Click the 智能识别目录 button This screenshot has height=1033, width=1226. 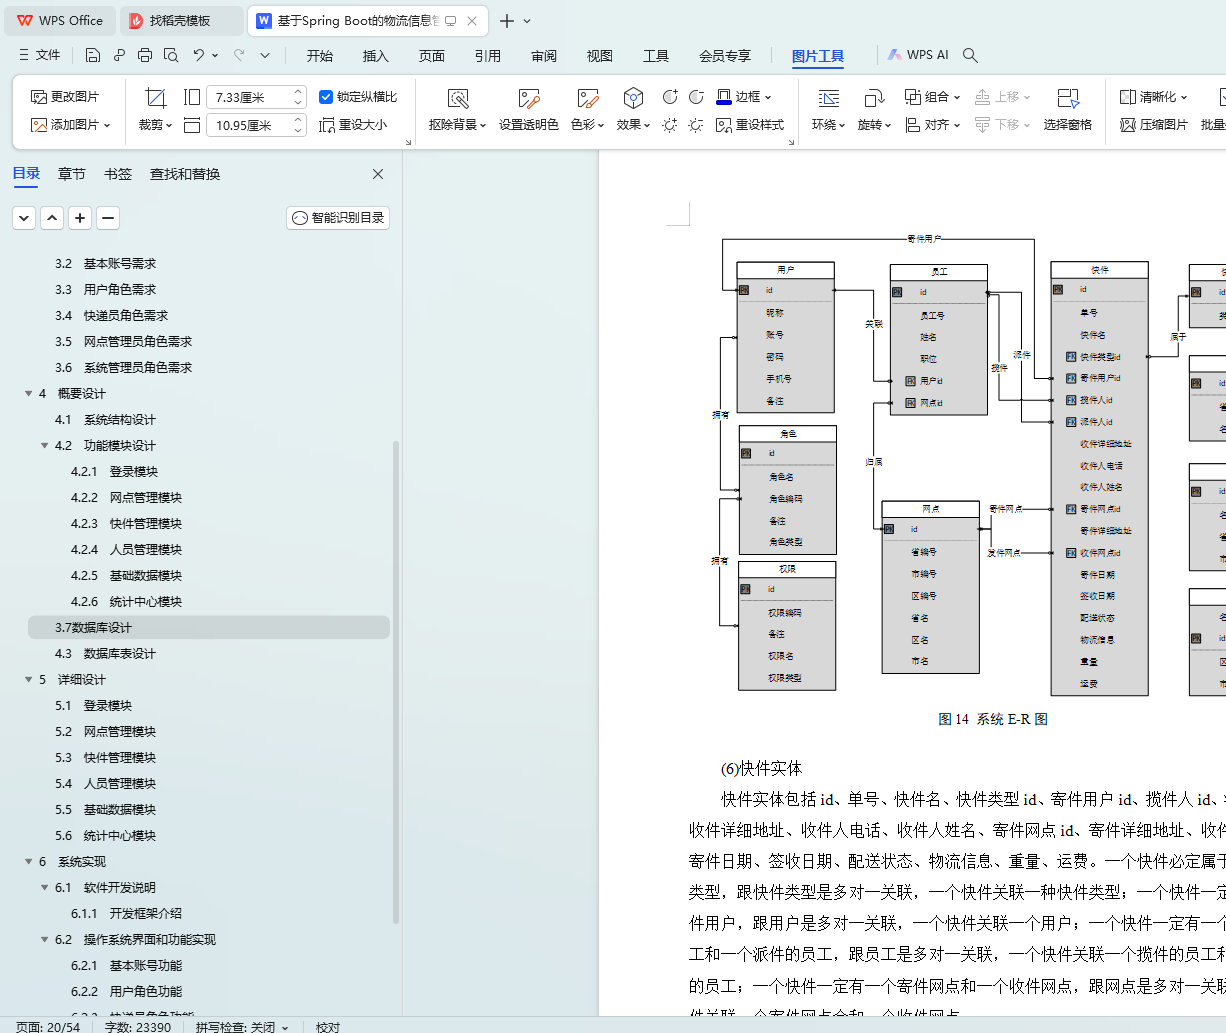(x=338, y=217)
